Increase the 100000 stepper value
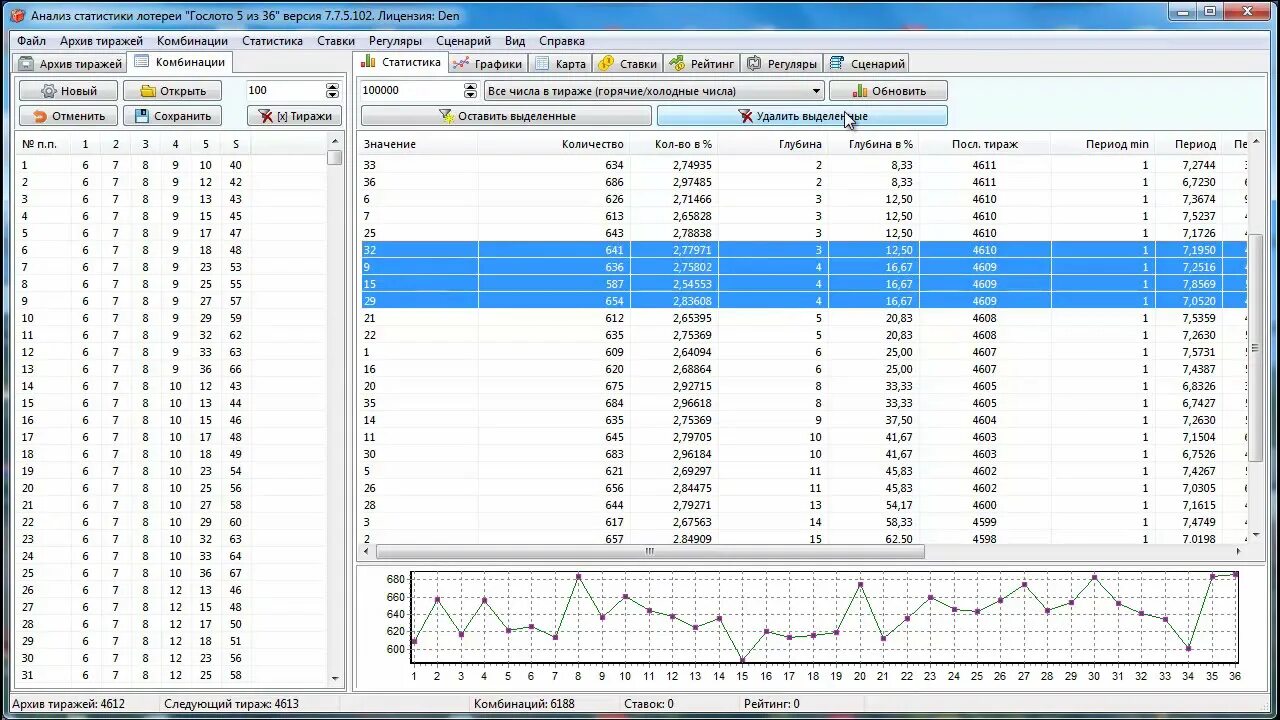Viewport: 1280px width, 720px height. 471,86
